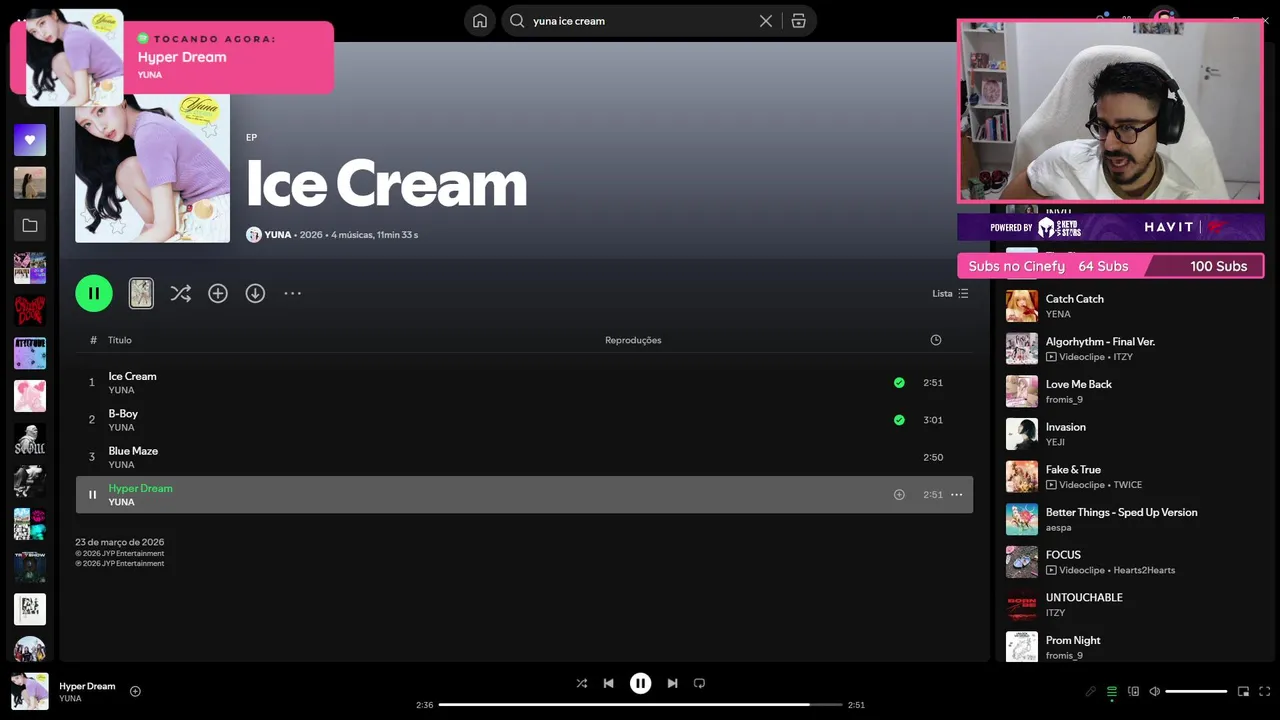The height and width of the screenshot is (720, 1280).
Task: Adjust the volume slider
Action: [x=1196, y=691]
